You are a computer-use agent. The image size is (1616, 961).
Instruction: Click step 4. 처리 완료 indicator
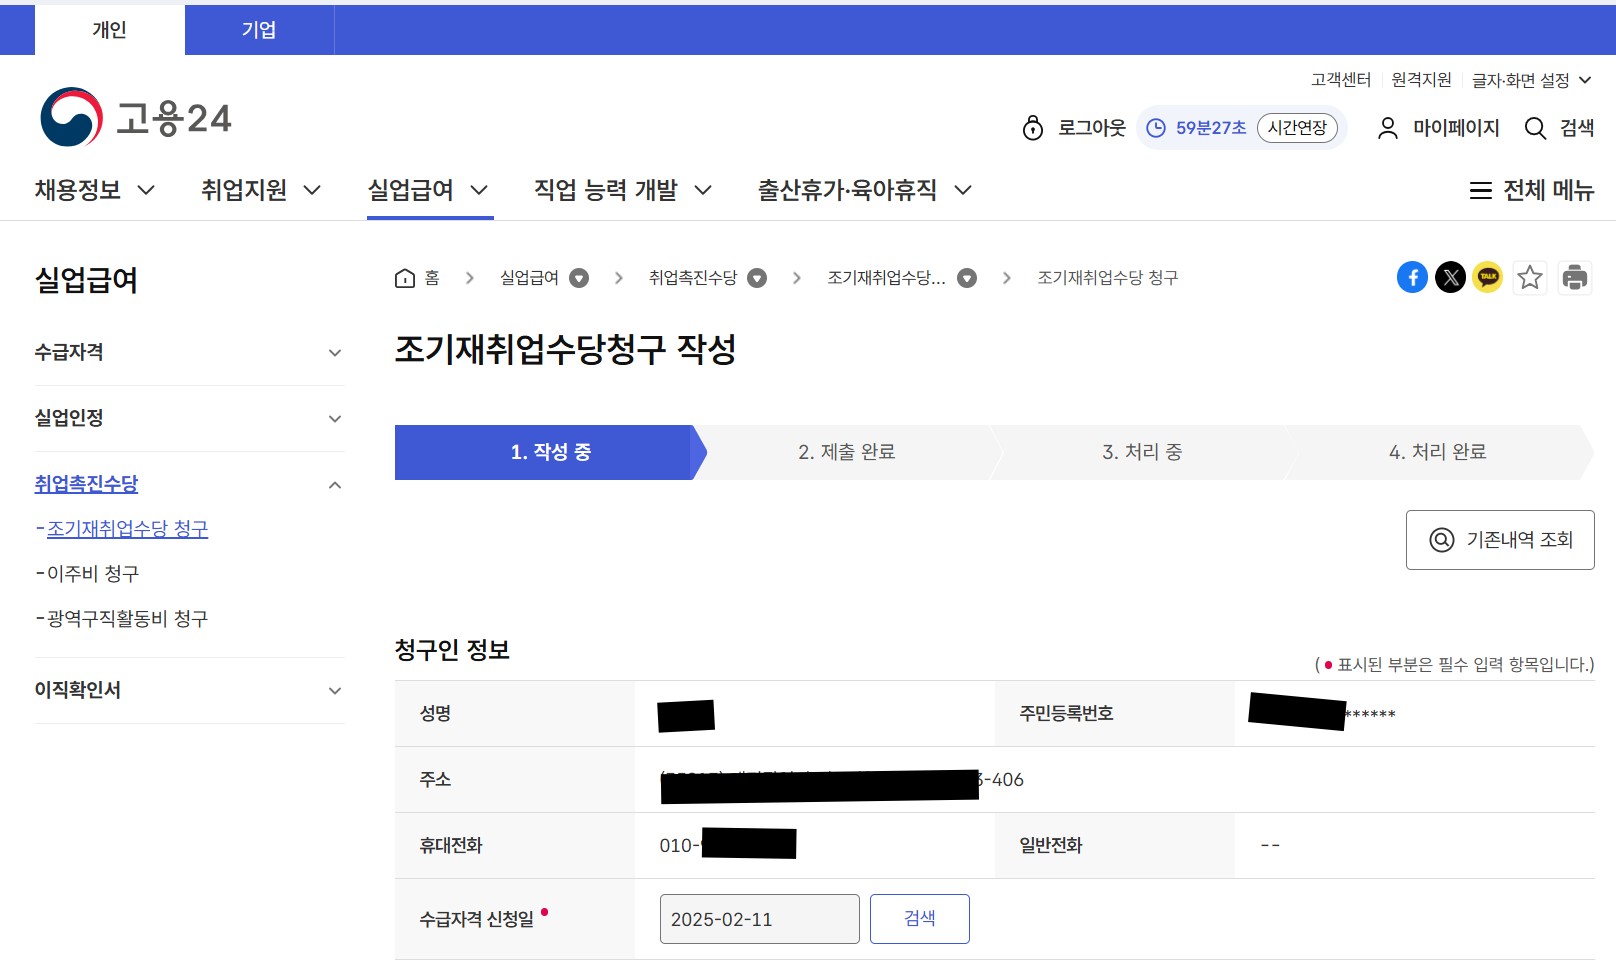[1438, 452]
